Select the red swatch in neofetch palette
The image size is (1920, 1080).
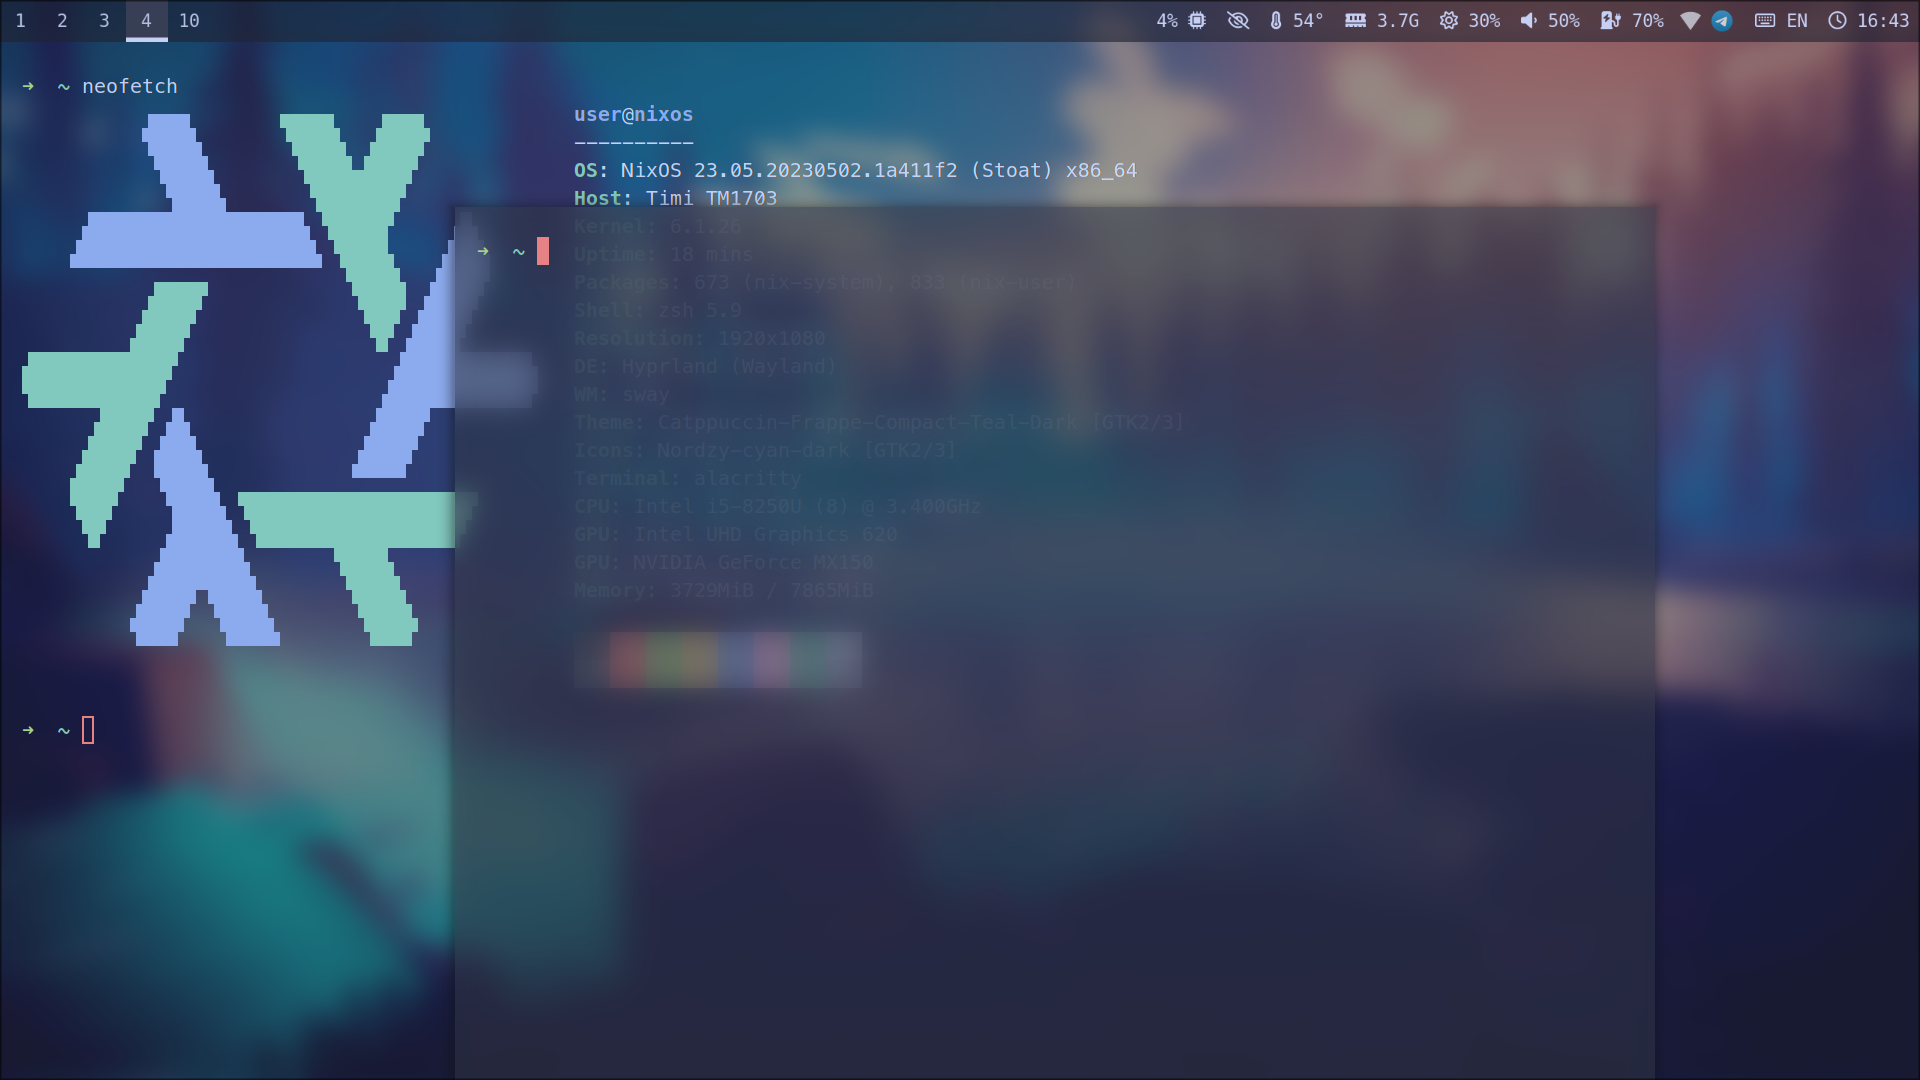pyautogui.click(x=628, y=659)
